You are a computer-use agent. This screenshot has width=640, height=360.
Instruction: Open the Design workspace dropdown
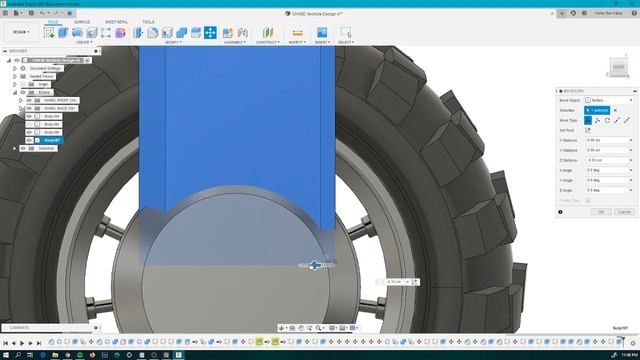coord(21,32)
